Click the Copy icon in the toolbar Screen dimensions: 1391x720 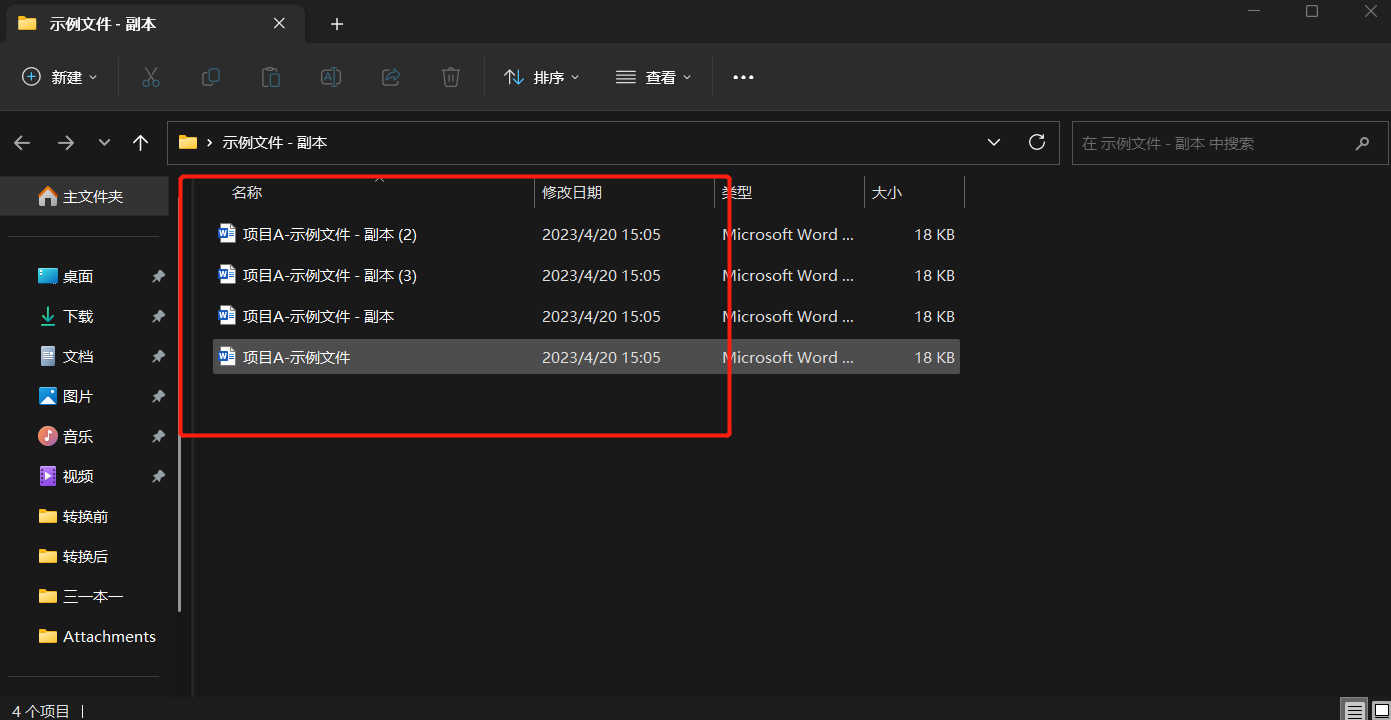tap(210, 77)
